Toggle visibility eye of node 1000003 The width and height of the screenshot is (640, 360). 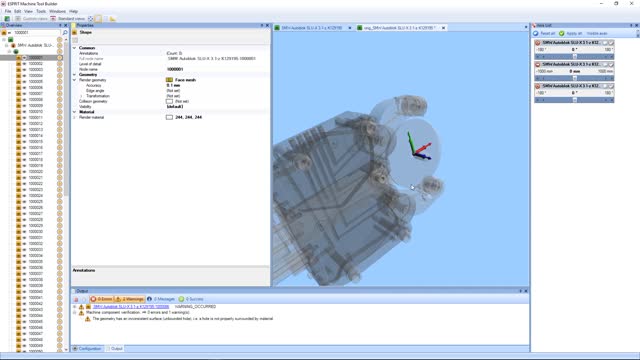tap(24, 70)
